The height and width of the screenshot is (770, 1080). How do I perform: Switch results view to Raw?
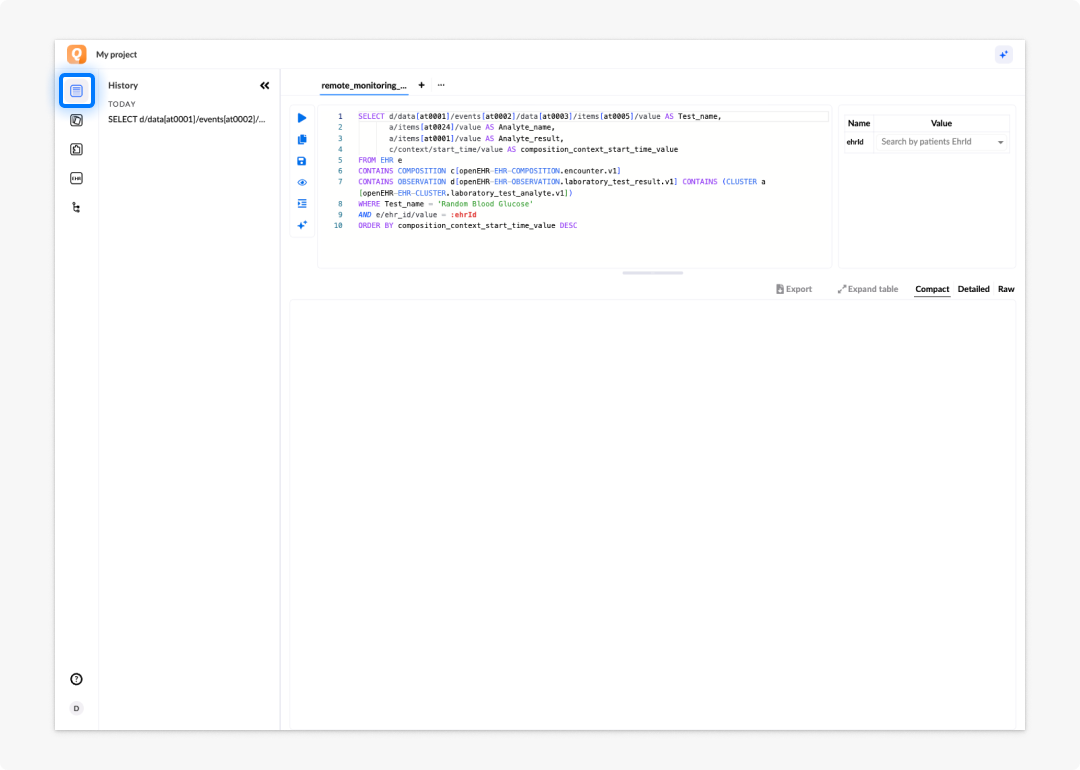click(1006, 289)
